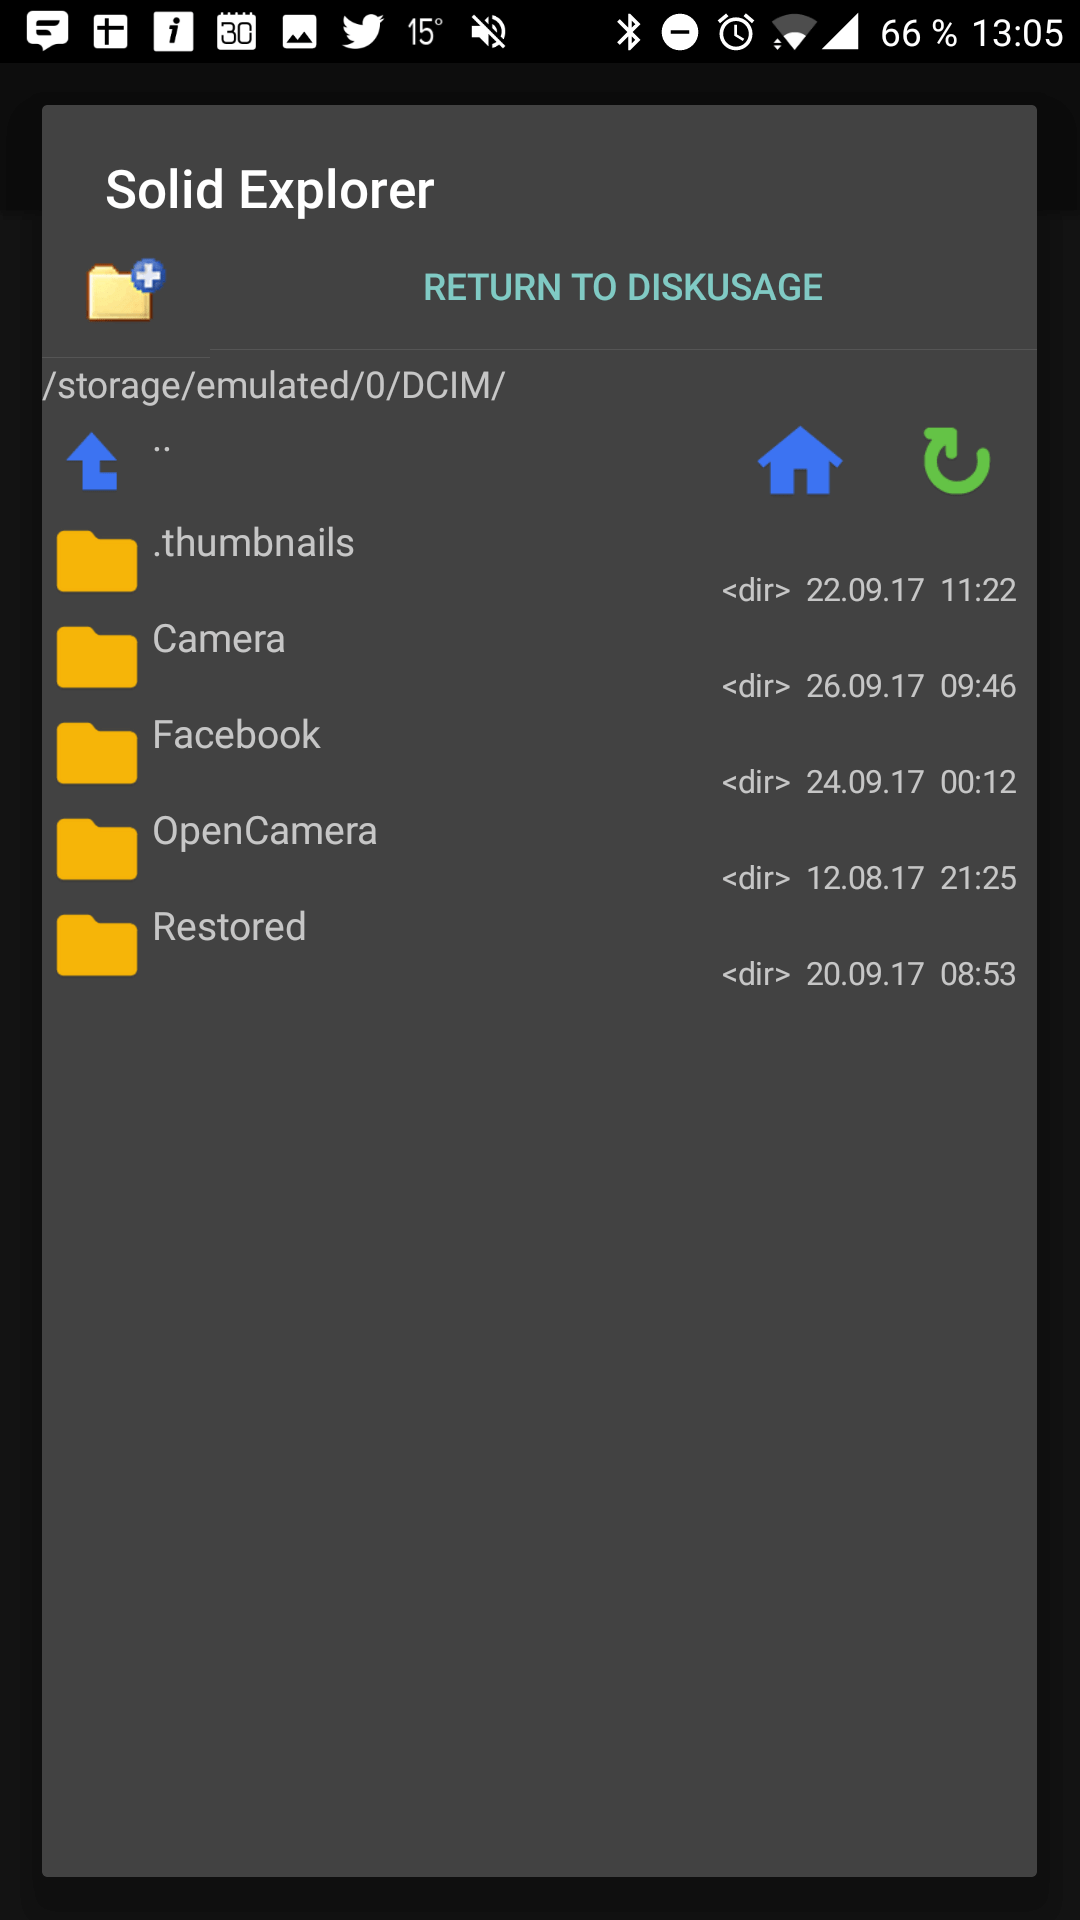Open the Camera folder icon
1080x1920 pixels.
point(97,657)
